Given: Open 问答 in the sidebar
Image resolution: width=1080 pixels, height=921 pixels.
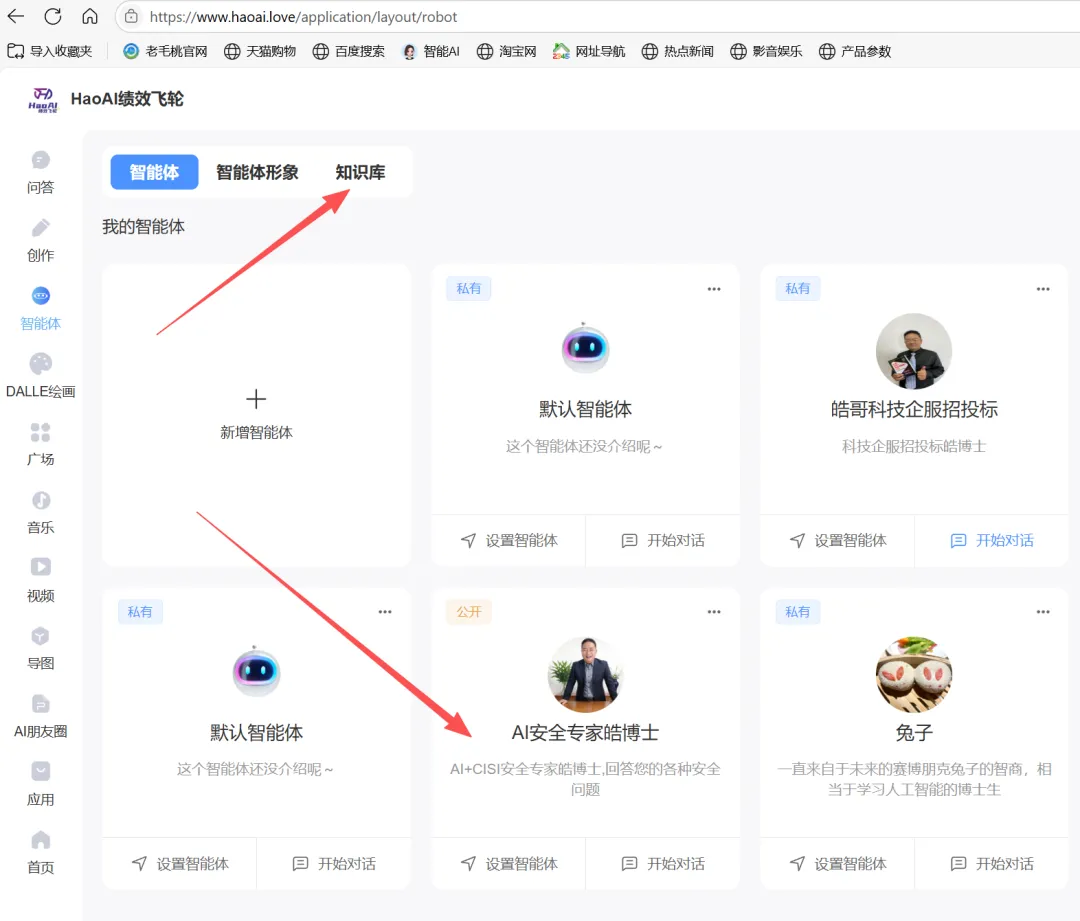Looking at the screenshot, I should coord(41,173).
